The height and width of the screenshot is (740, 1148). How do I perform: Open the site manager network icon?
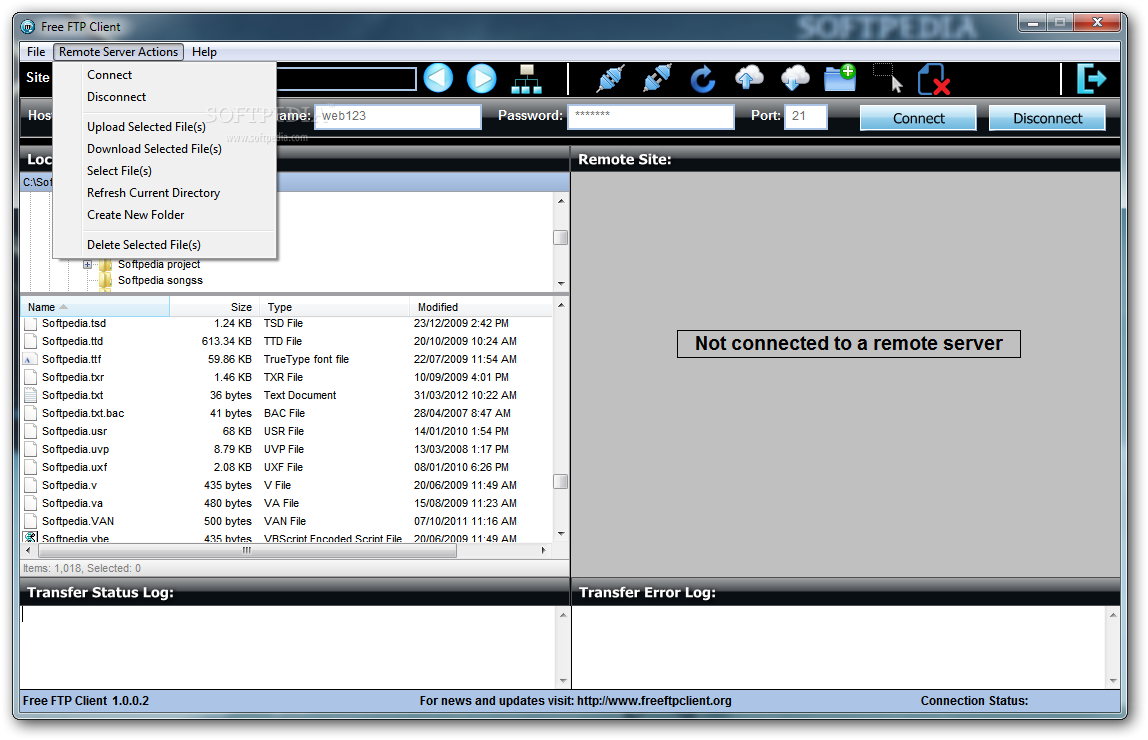coord(526,79)
